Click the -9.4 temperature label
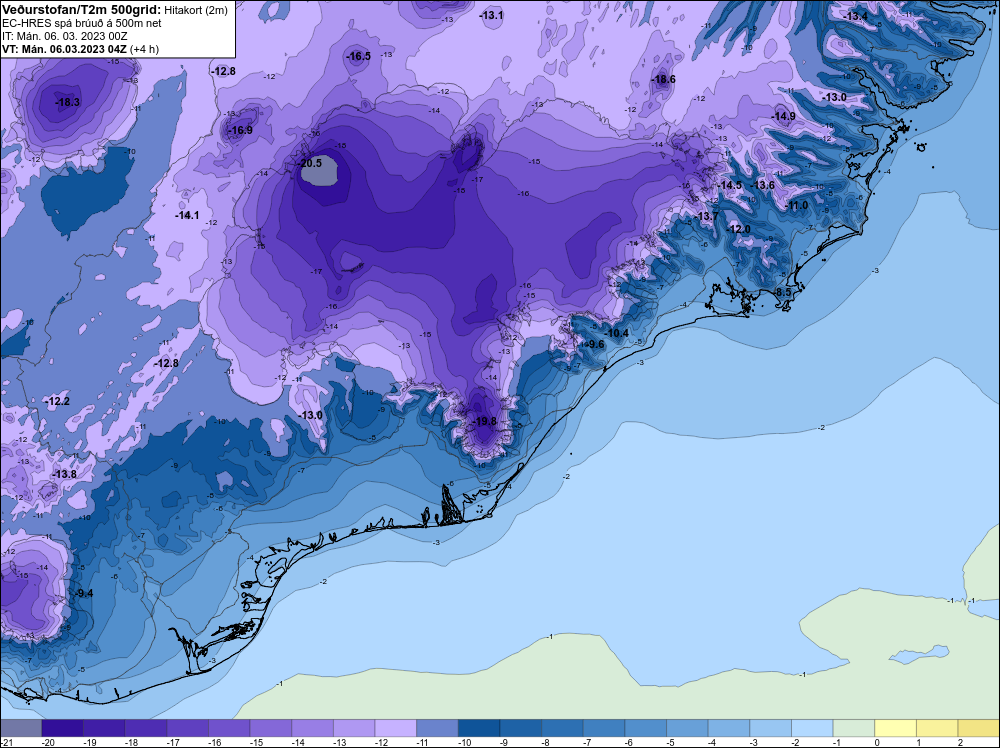Screen dimensions: 1000x748 (84, 593)
